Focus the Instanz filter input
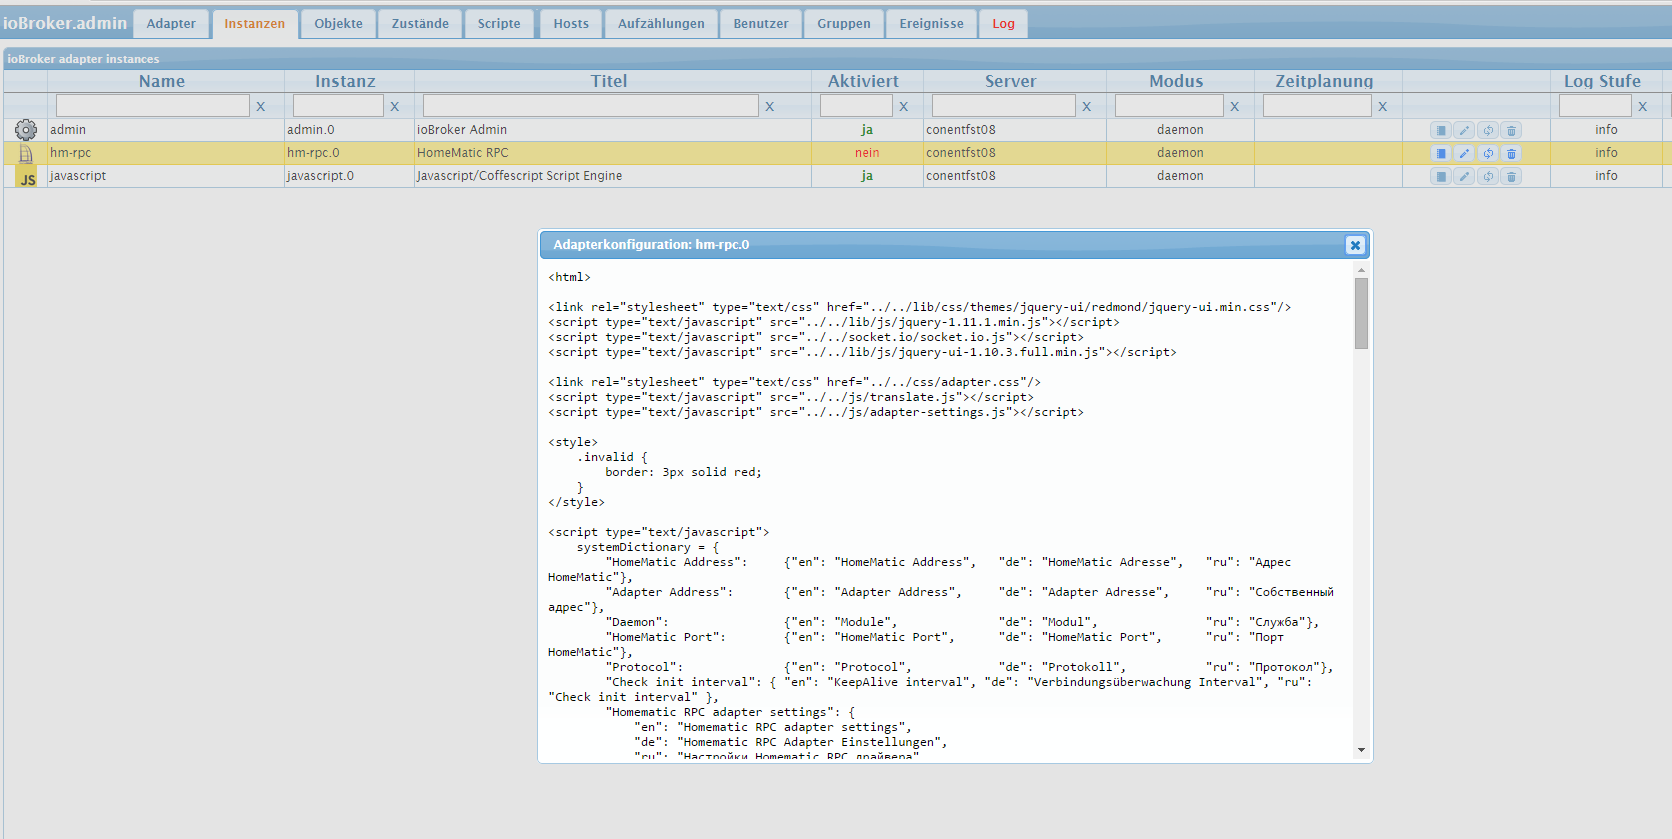1672x839 pixels. [x=338, y=105]
